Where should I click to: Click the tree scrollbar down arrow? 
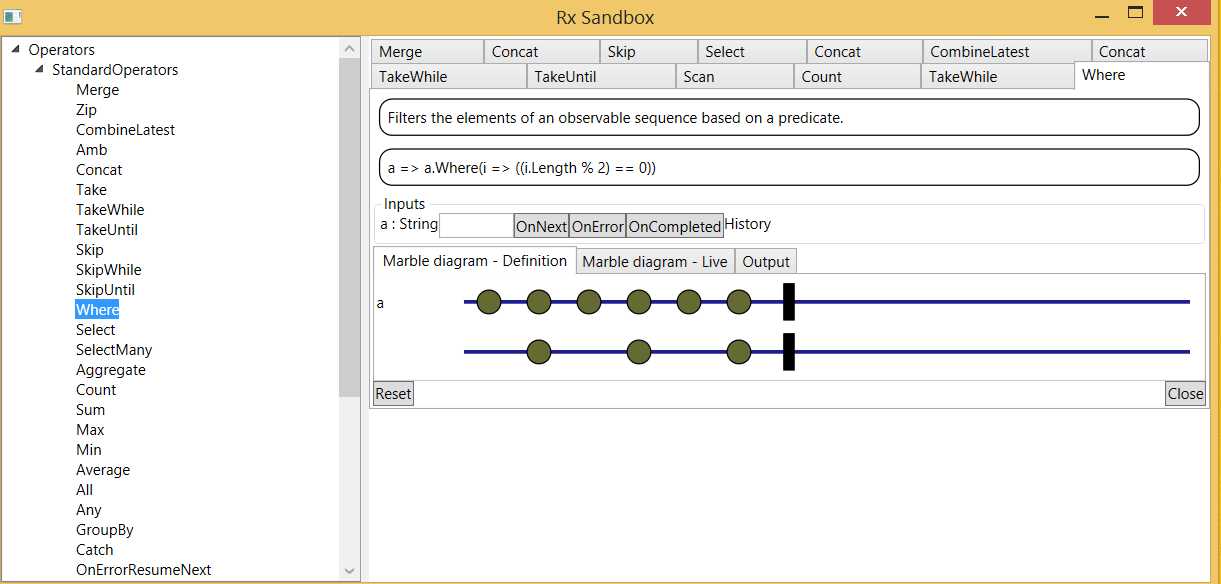click(349, 571)
